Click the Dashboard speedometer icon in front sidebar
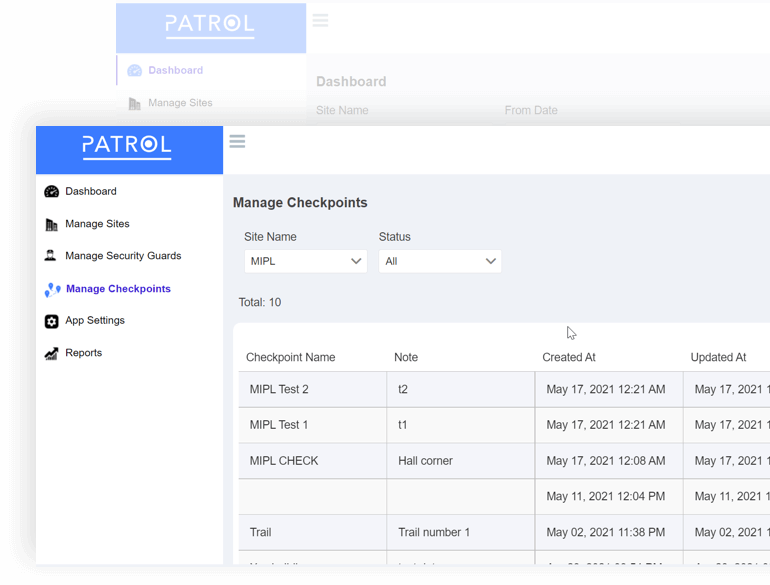Screen dimensions: 770x585 coord(52,192)
